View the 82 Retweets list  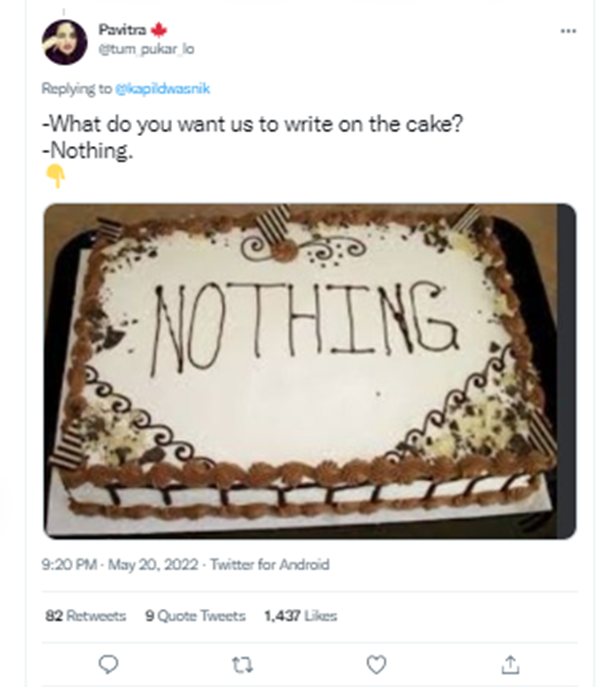(86, 616)
